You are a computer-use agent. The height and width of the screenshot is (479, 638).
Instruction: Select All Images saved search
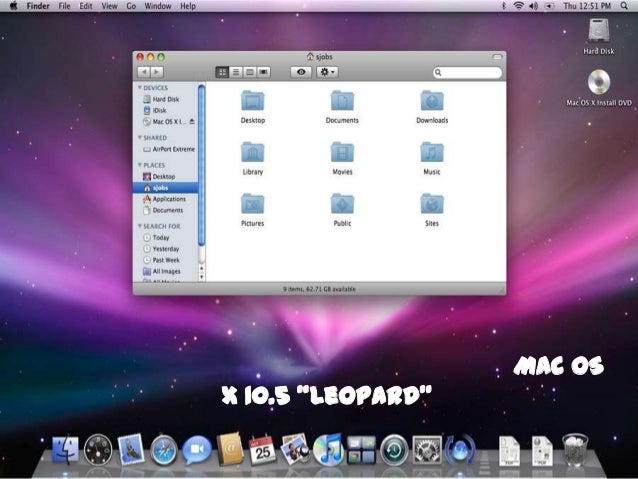(166, 271)
